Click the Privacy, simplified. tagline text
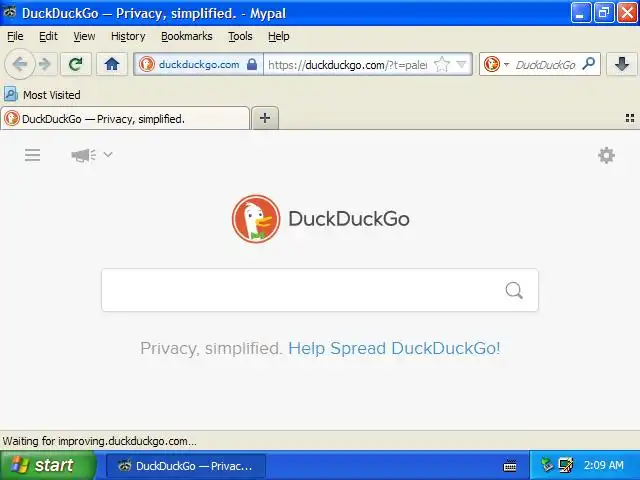This screenshot has height=480, width=640. pos(211,349)
